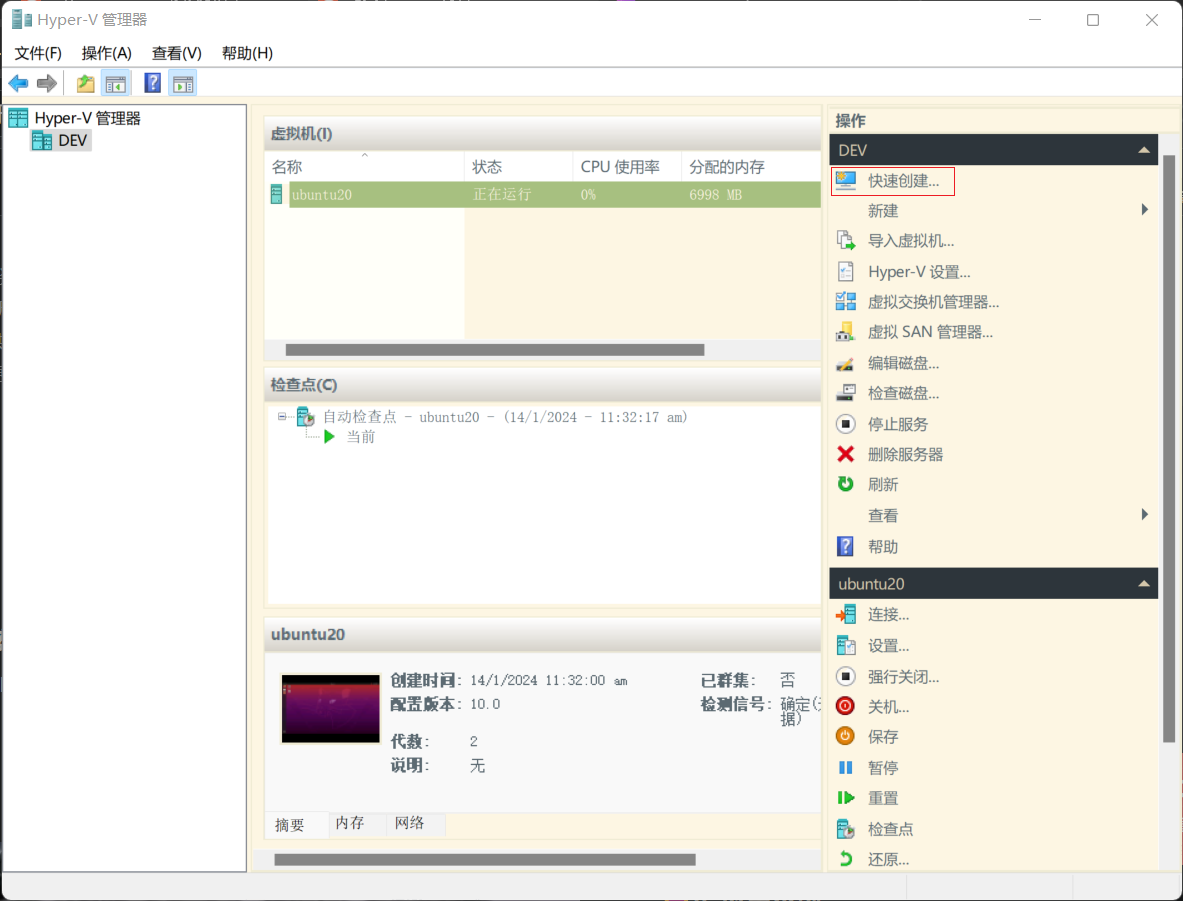This screenshot has height=901, width=1183.
Task: Click the 帮助 question mark icon in actions
Action: pos(846,546)
